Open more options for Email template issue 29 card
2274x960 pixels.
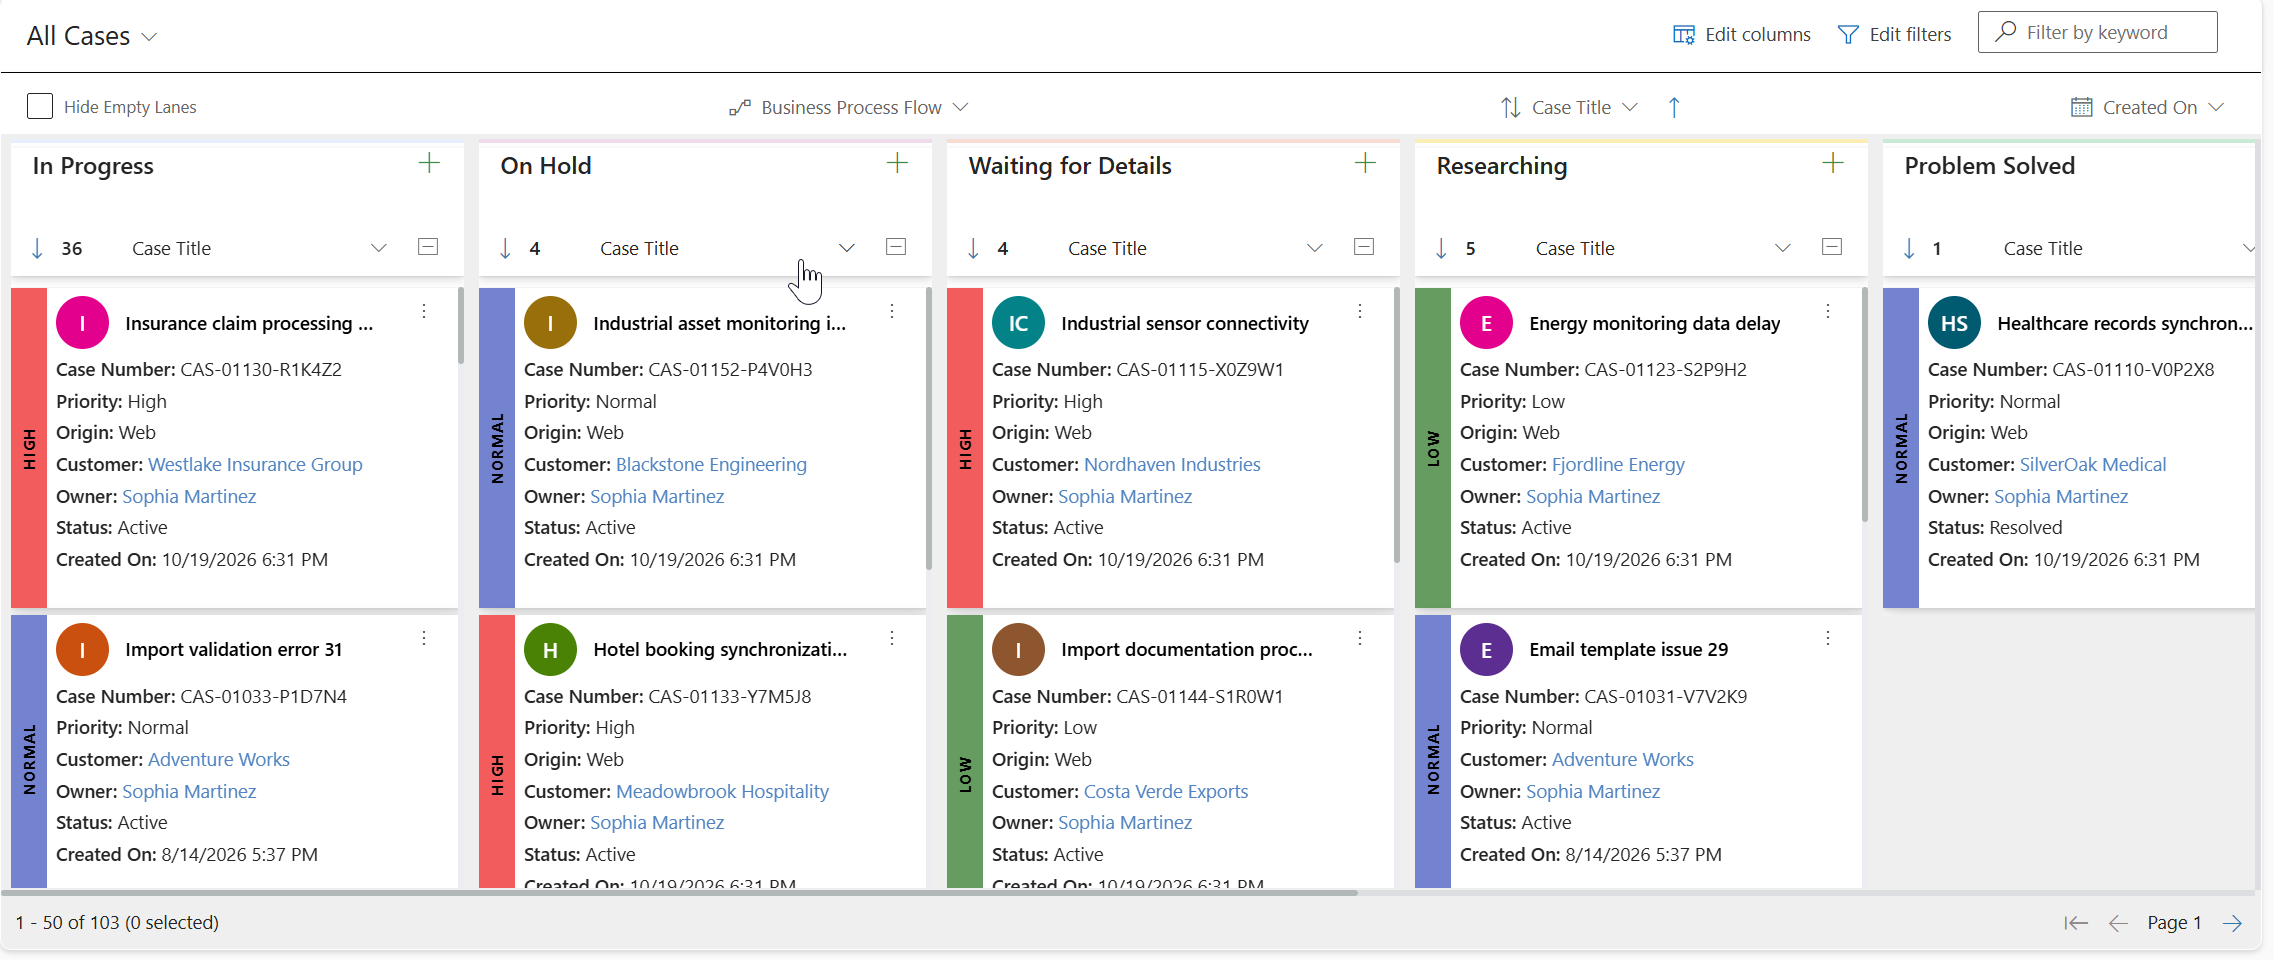[1828, 638]
